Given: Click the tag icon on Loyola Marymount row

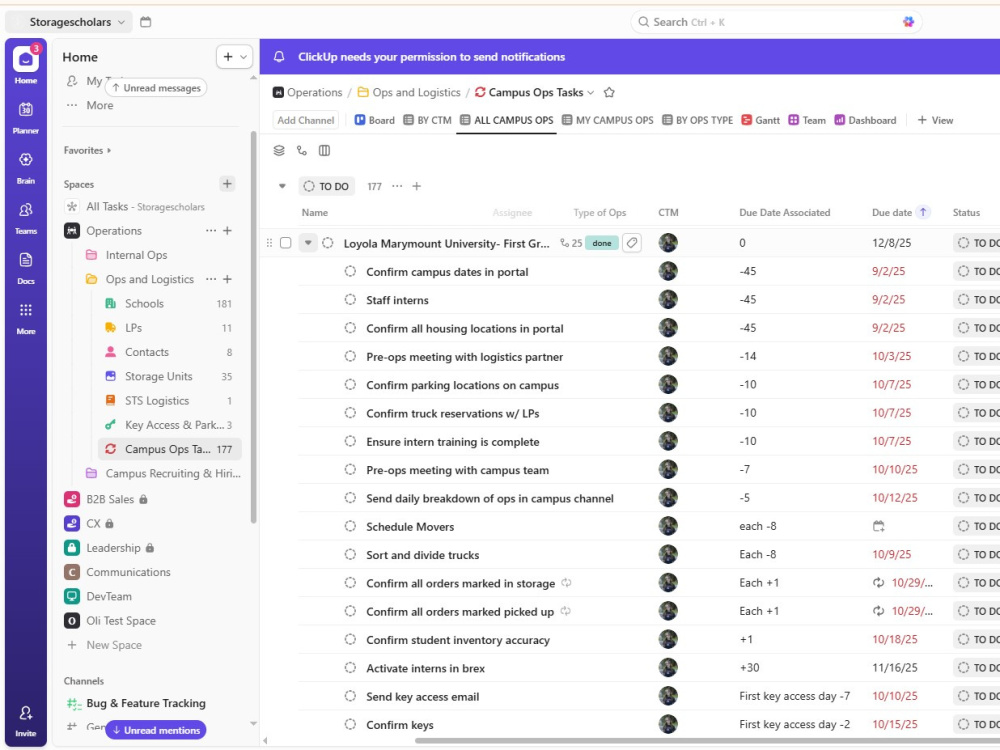Looking at the screenshot, I should [x=631, y=243].
